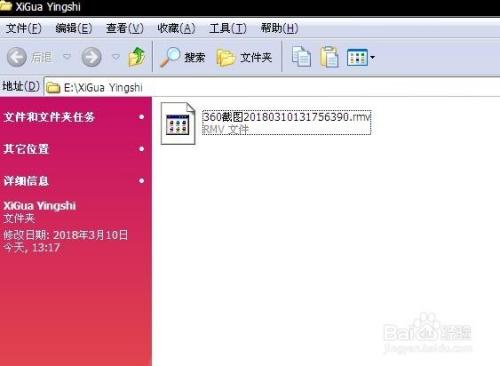Click the Forward arrow icon
Screen dimensions: 500x366
[92, 57]
